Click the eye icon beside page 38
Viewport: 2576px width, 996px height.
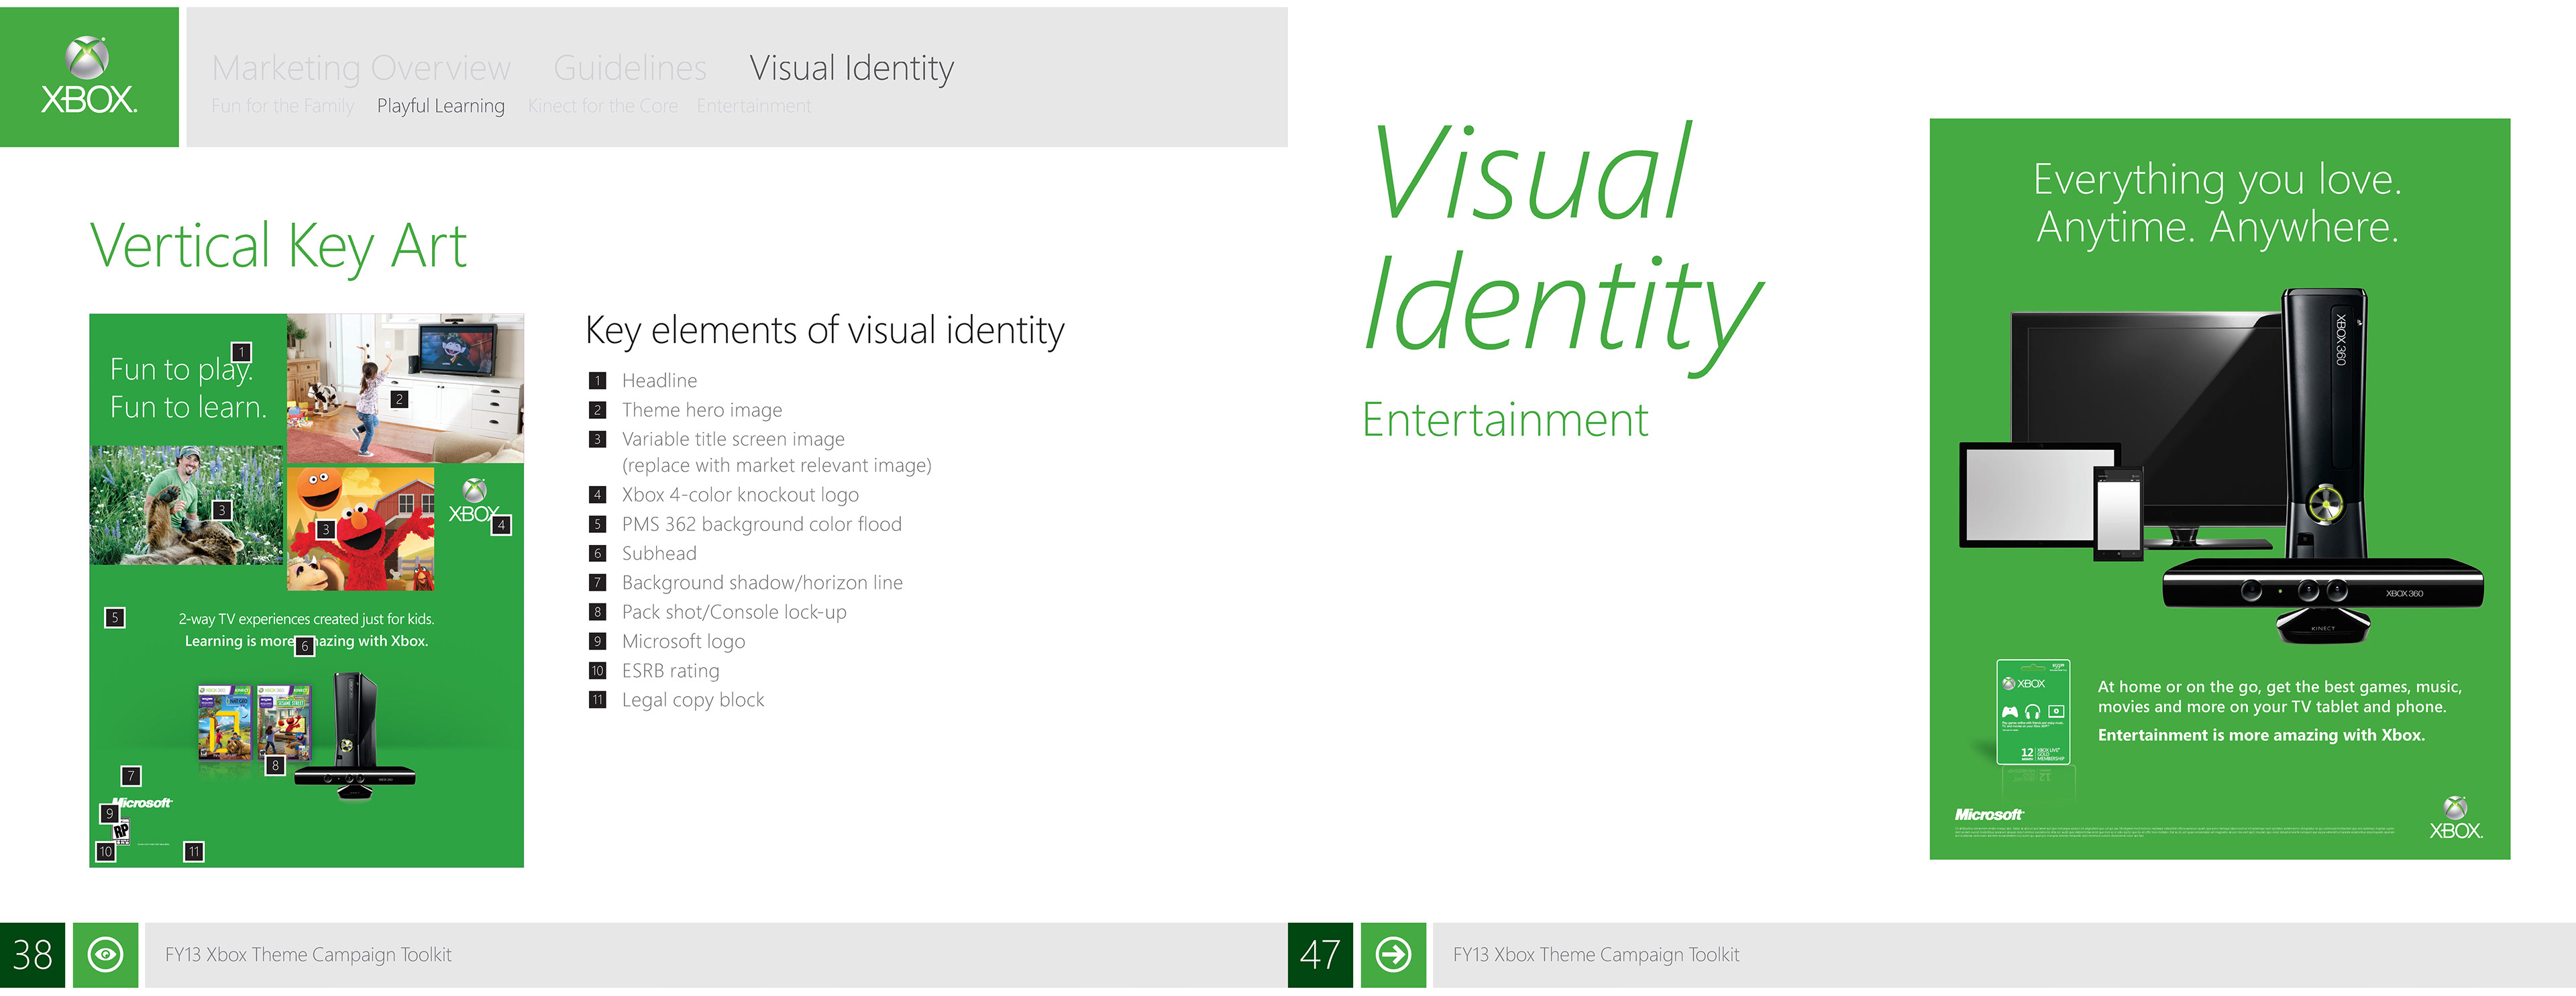pos(106,955)
